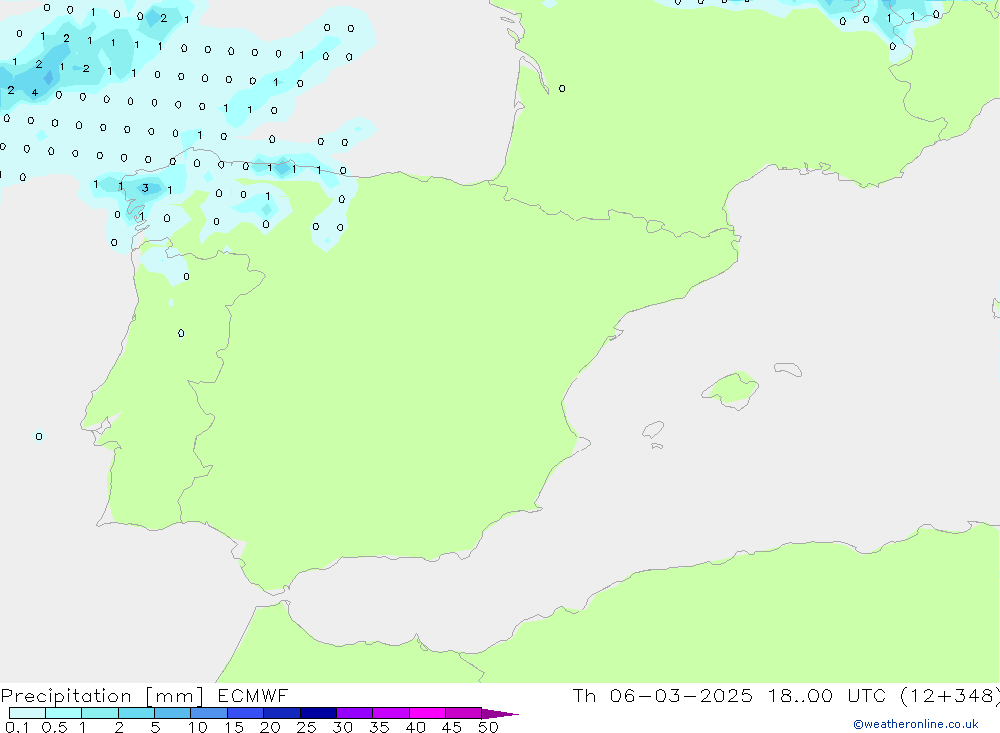Click the '25' legend scale label
Viewport: 1000px width, 733px height.
[x=306, y=727]
